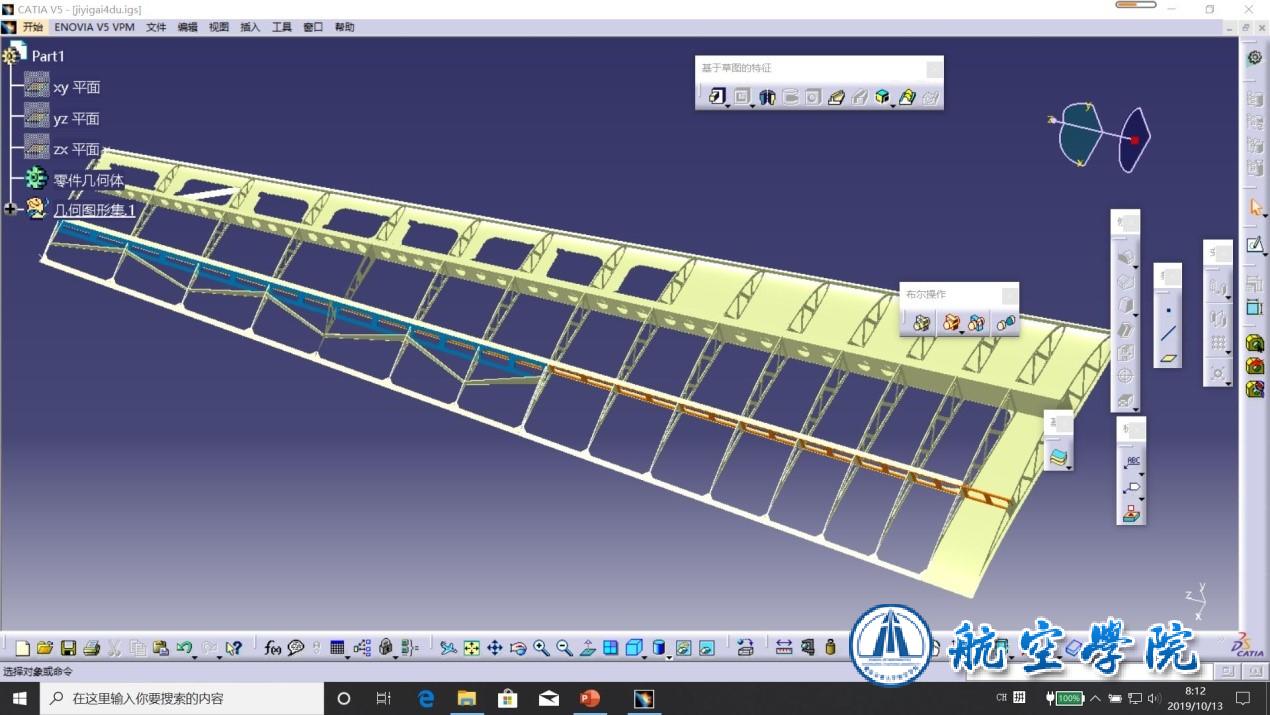Image resolution: width=1270 pixels, height=715 pixels.
Task: Select the zx 平面 tree item
Action: (76, 149)
